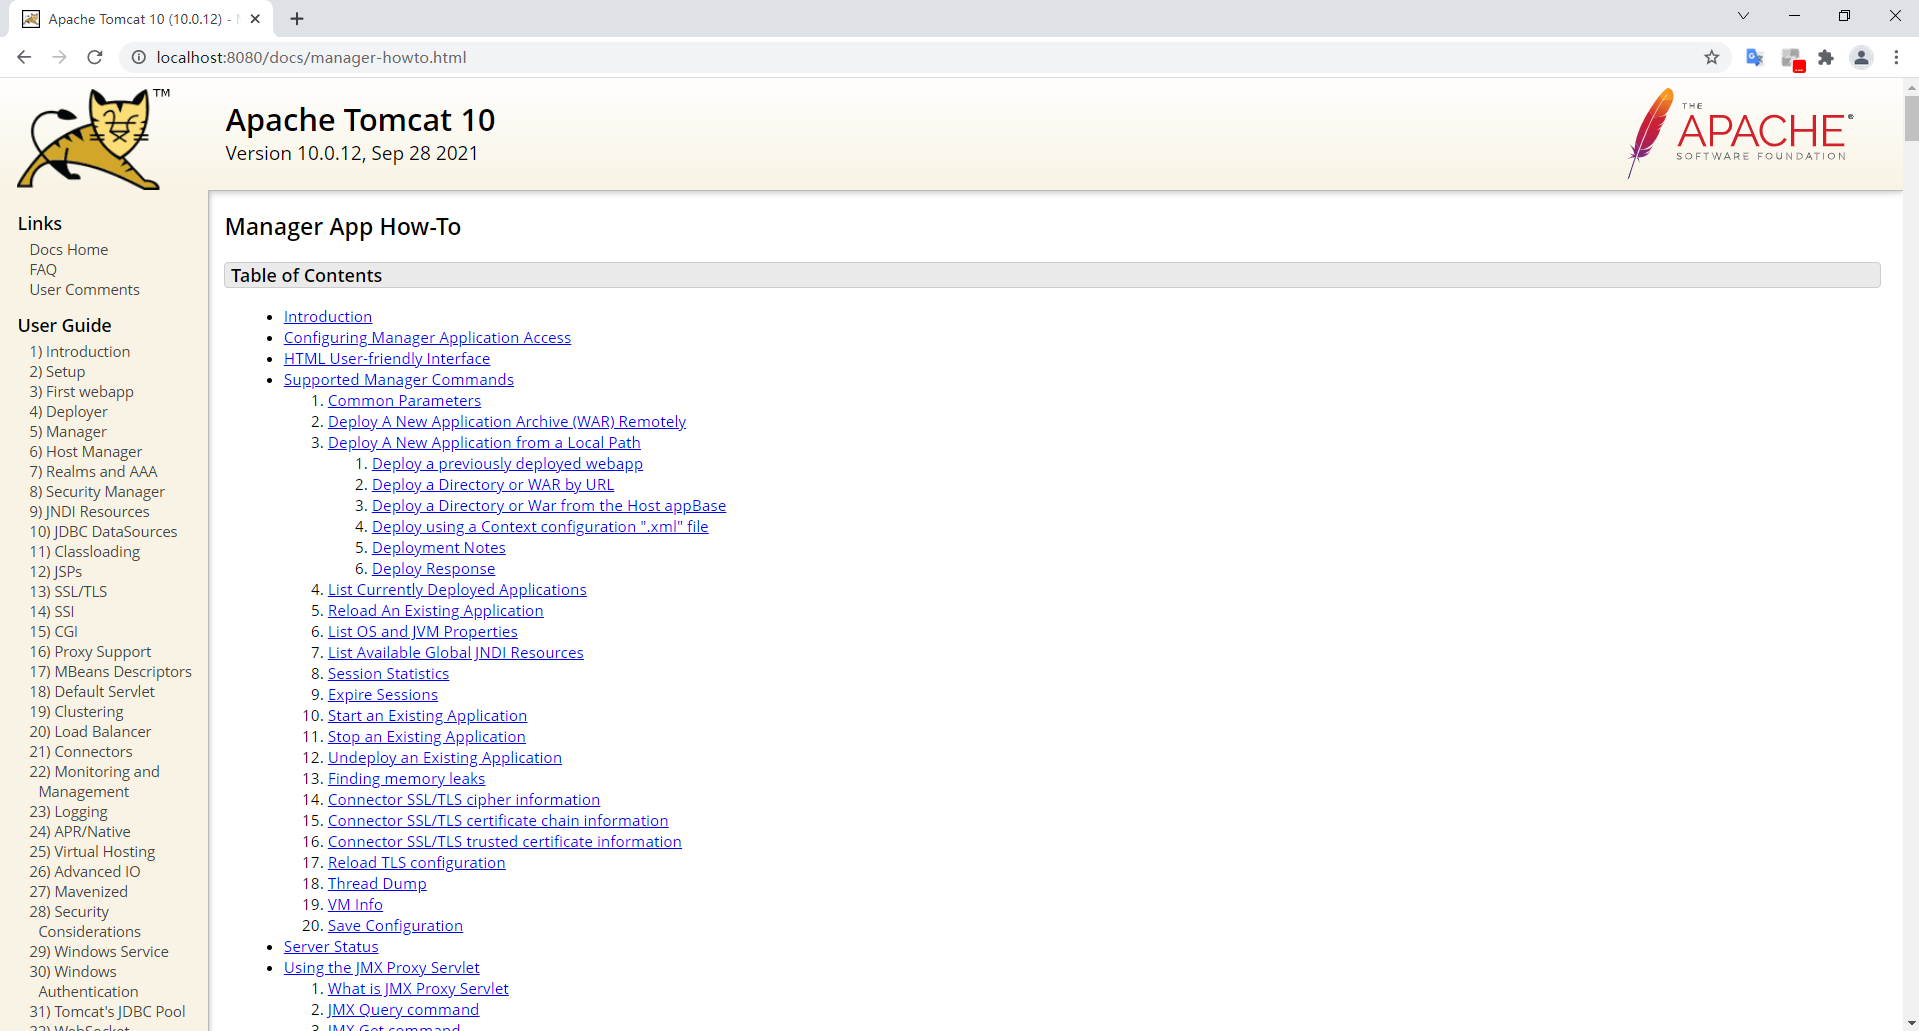Open the Docs Home sidebar link
1919x1031 pixels.
pos(69,250)
